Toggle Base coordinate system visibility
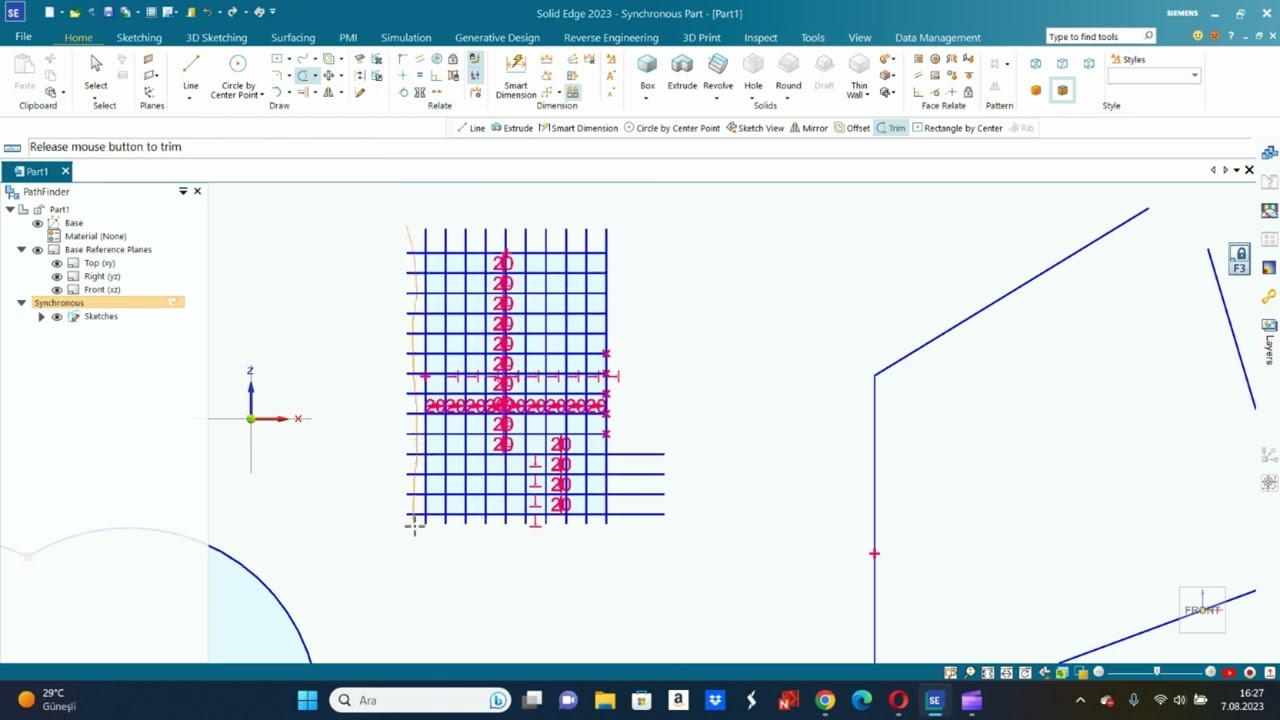Viewport: 1280px width, 720px height. pos(38,223)
